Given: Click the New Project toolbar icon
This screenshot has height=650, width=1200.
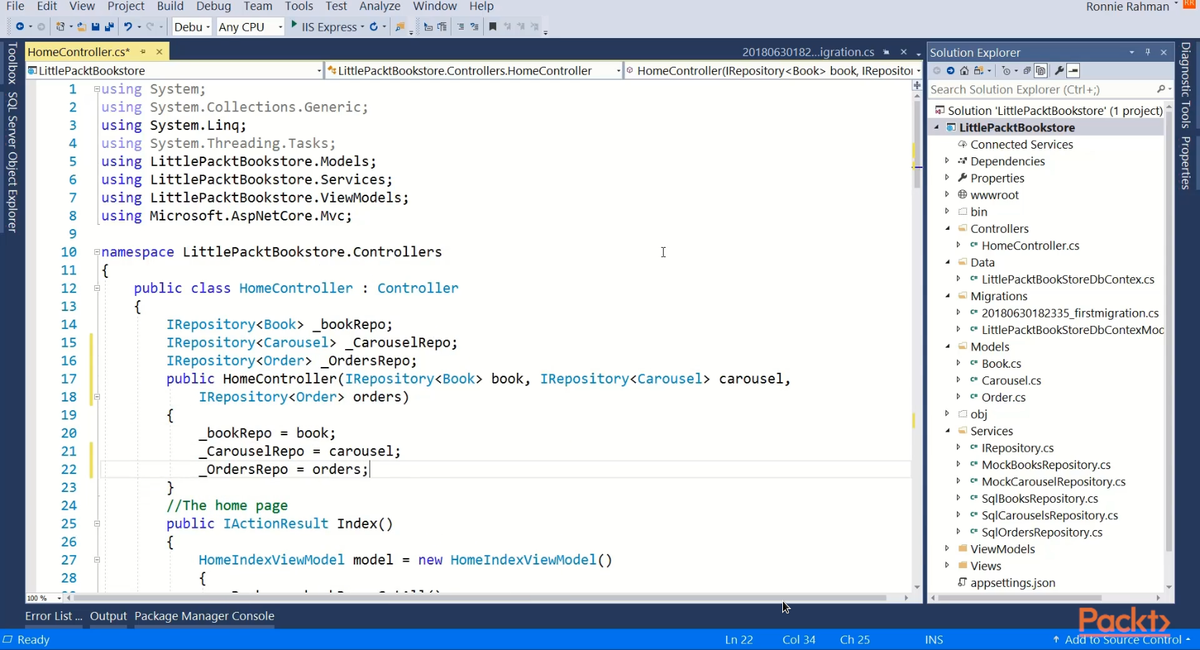Looking at the screenshot, I should tap(60, 26).
